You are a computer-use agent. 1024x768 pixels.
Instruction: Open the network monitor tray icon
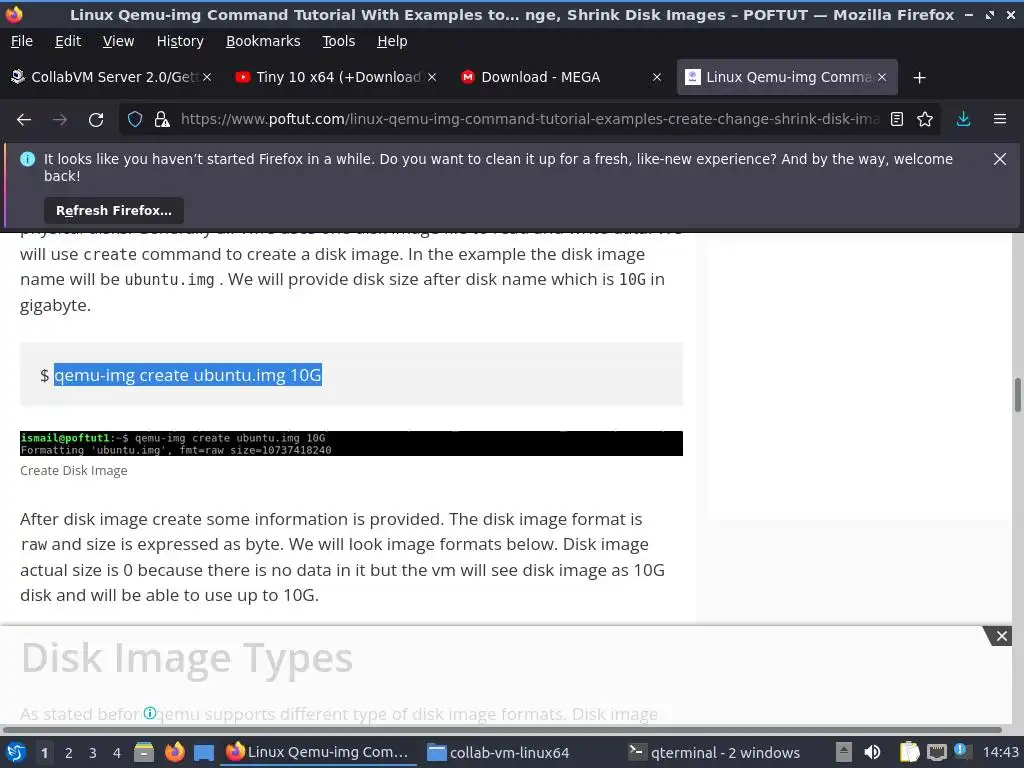coord(936,752)
